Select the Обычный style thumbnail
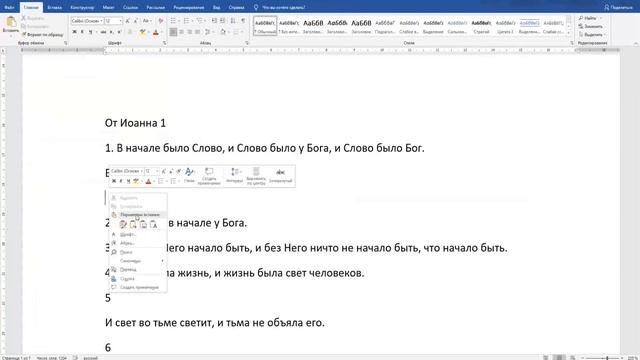 tap(265, 26)
